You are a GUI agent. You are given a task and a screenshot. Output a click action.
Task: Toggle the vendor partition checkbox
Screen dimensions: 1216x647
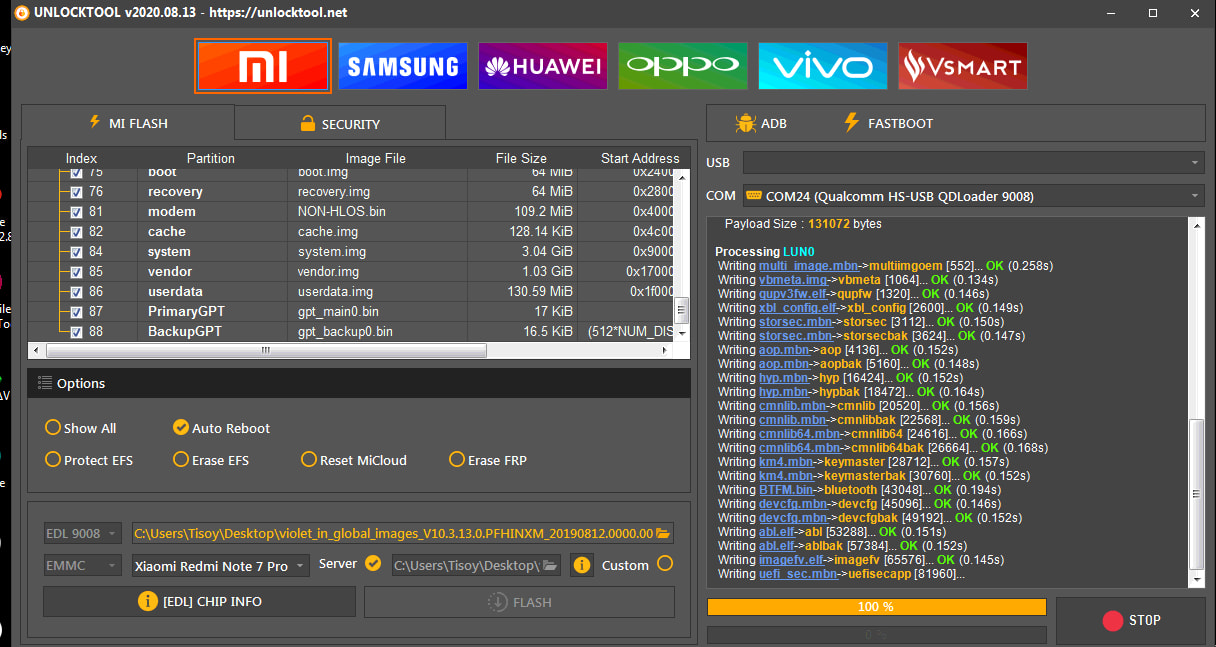[76, 272]
